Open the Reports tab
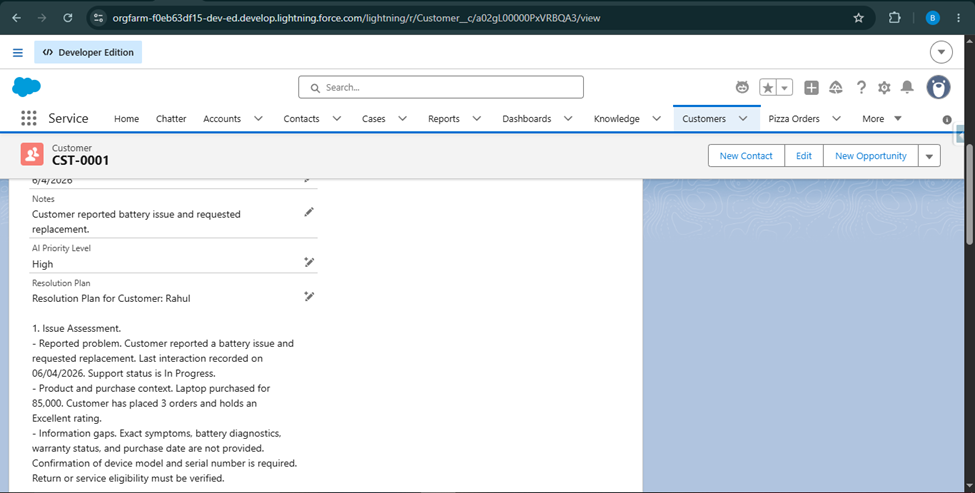This screenshot has height=493, width=975. 443,119
